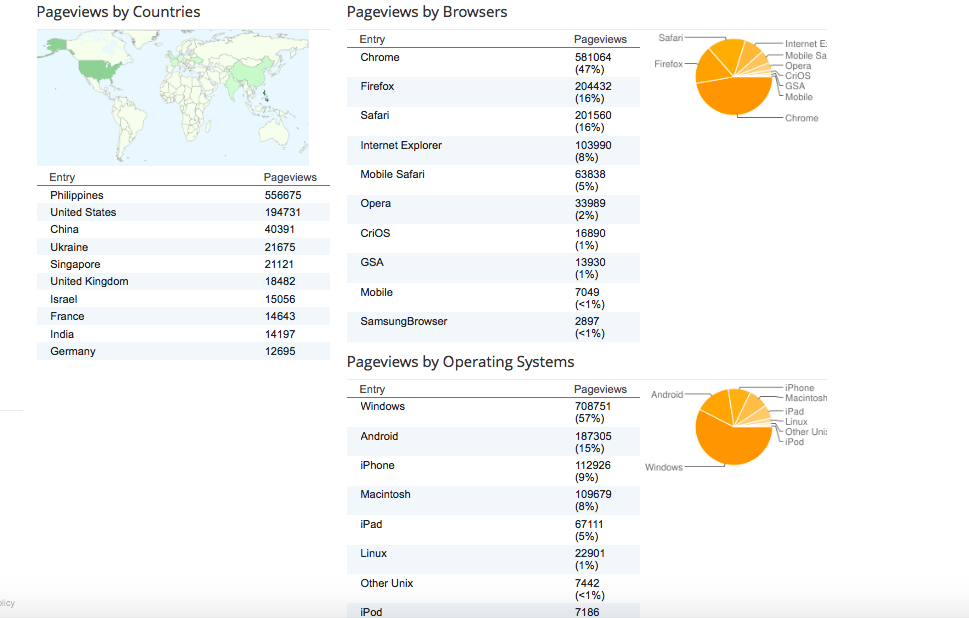
Task: Click the Pageviews by Countries heading
Action: click(119, 12)
